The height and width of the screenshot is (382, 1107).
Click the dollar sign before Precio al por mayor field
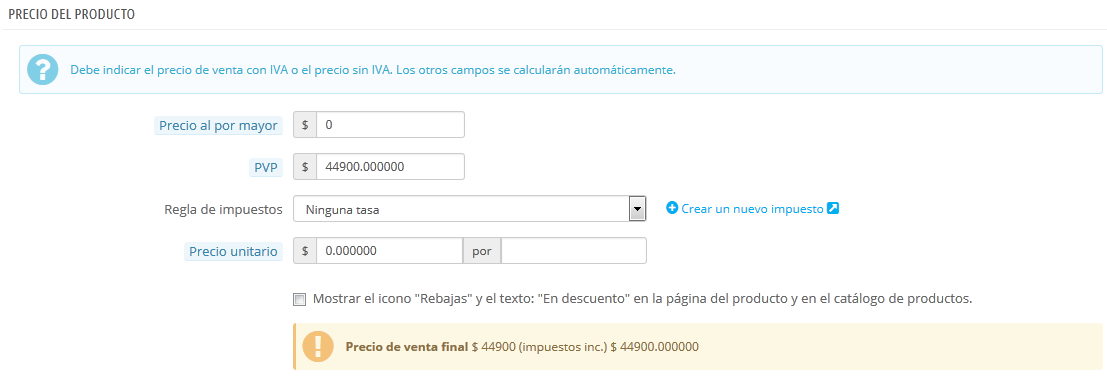tap(305, 124)
